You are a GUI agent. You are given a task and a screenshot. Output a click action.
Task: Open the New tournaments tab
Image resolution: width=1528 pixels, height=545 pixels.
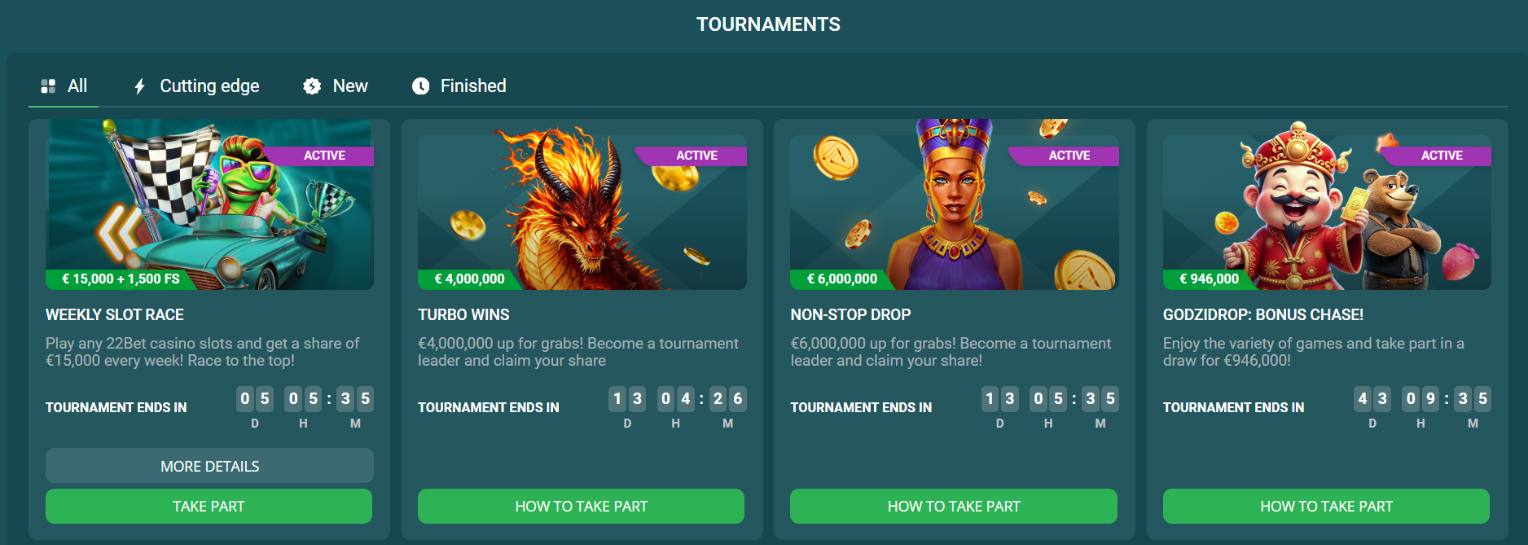[336, 86]
